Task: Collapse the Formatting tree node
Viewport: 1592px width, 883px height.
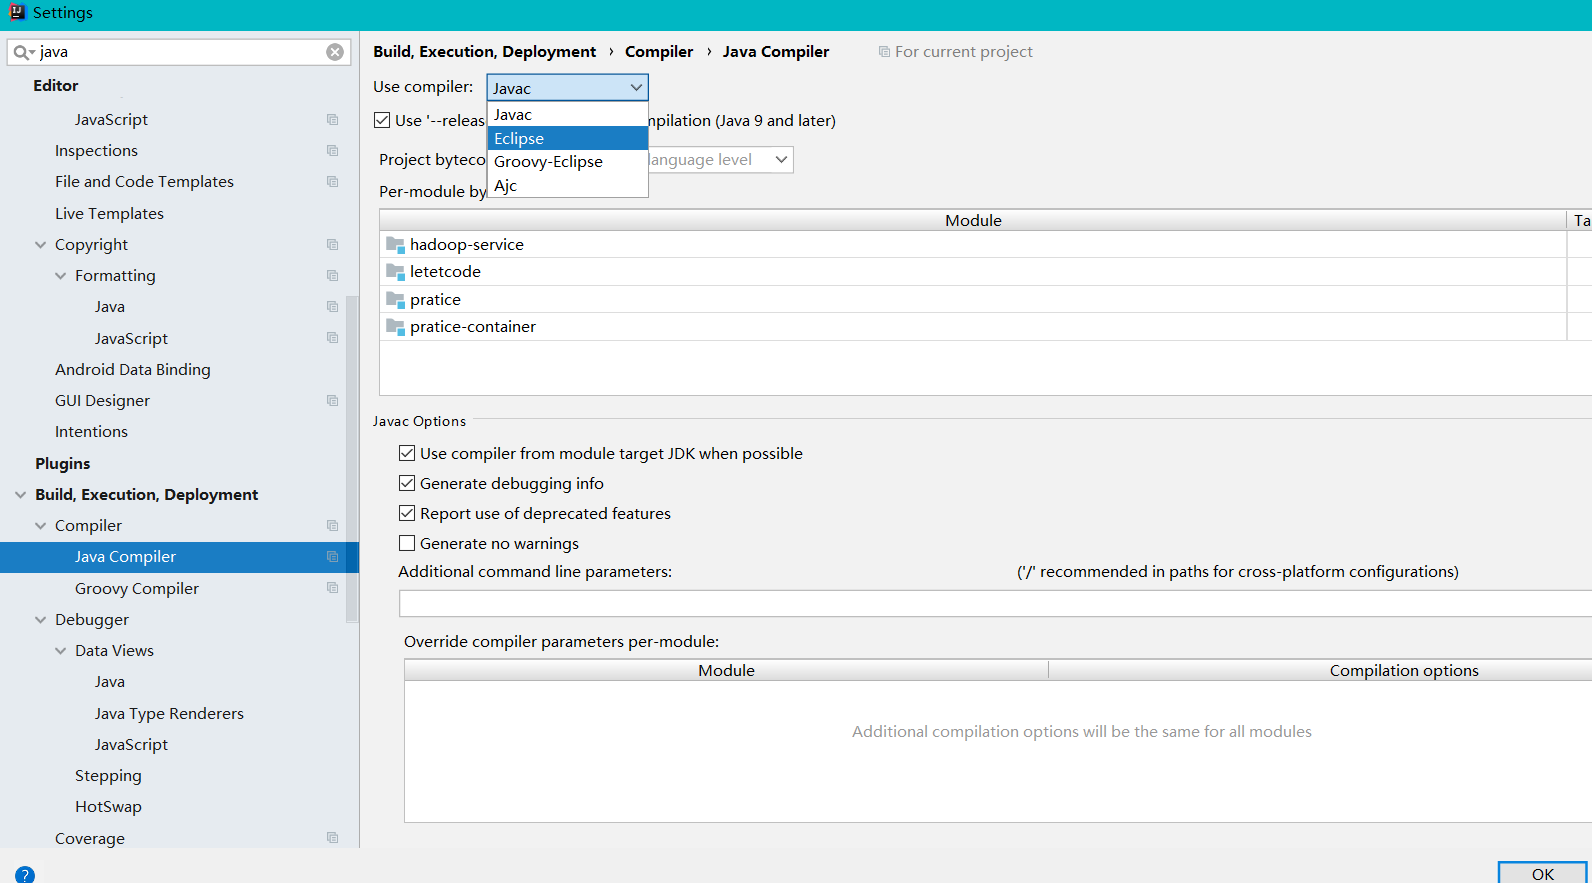Action: [60, 275]
